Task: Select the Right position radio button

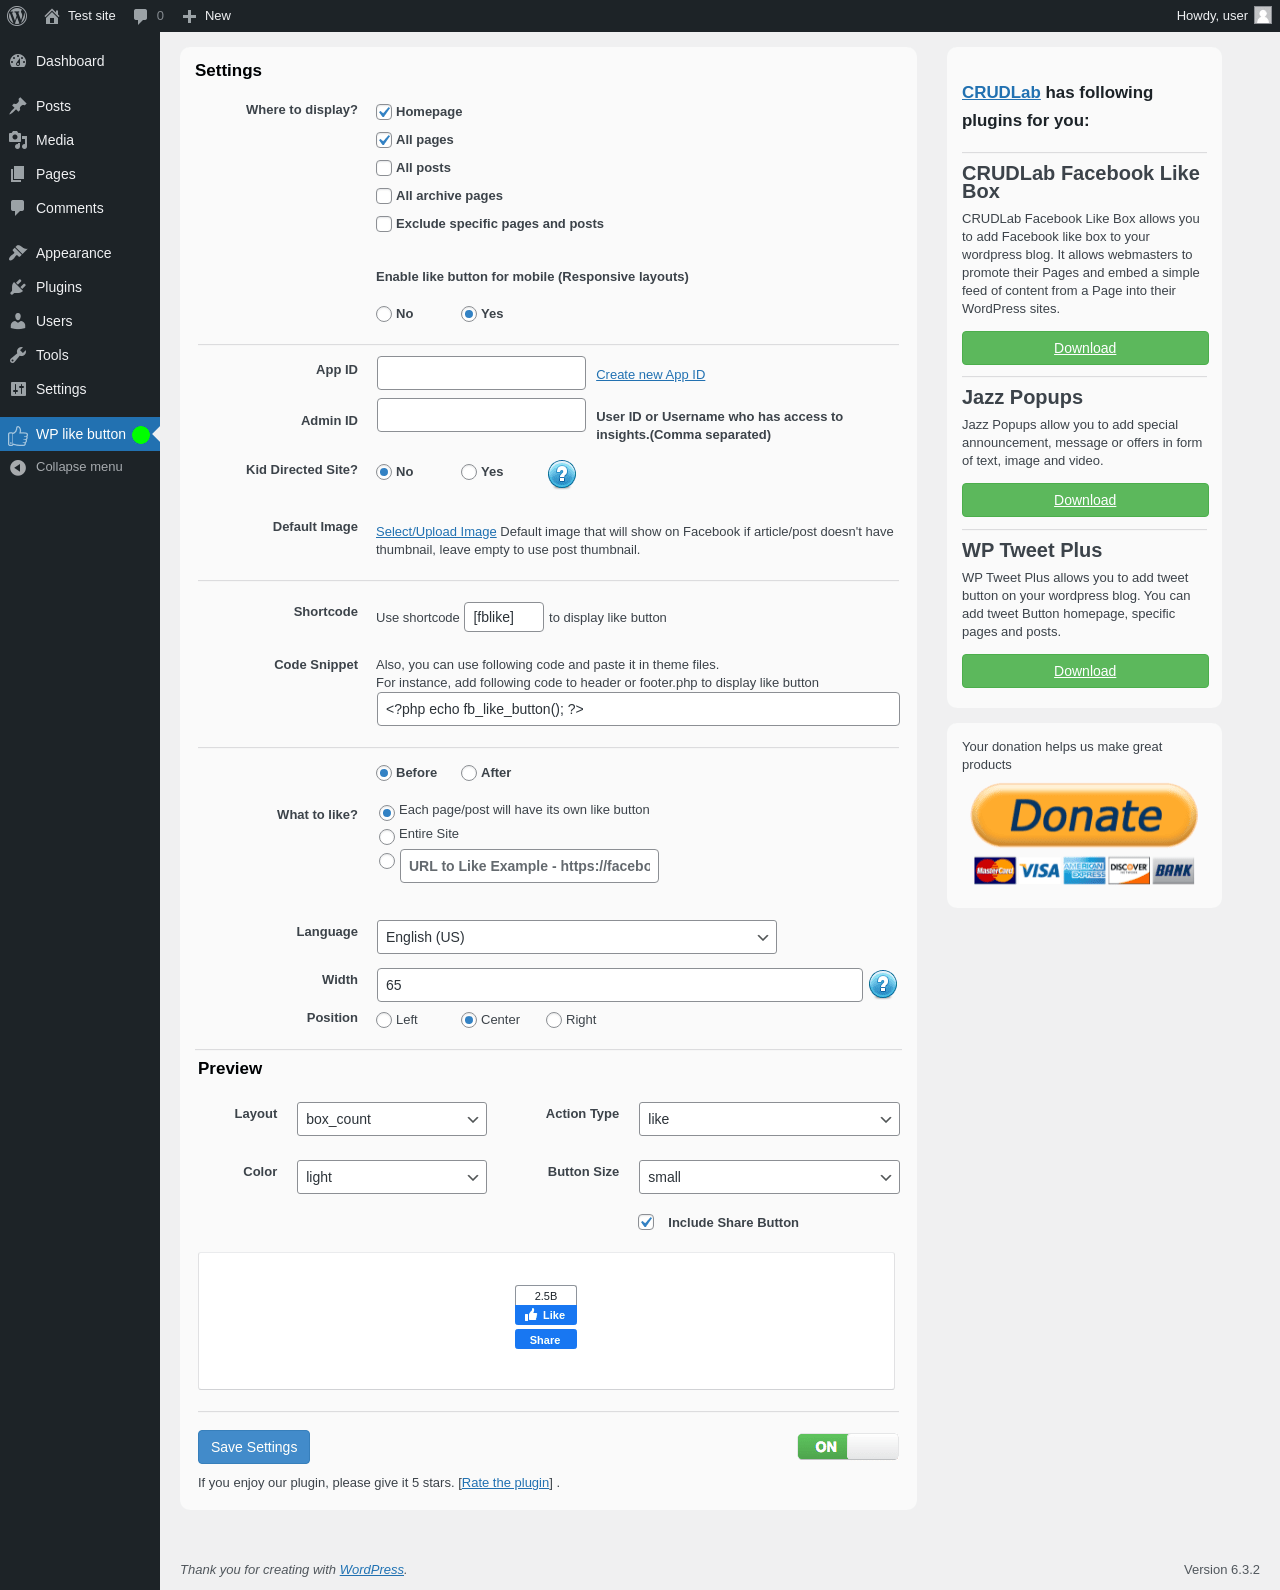Action: [x=554, y=1020]
